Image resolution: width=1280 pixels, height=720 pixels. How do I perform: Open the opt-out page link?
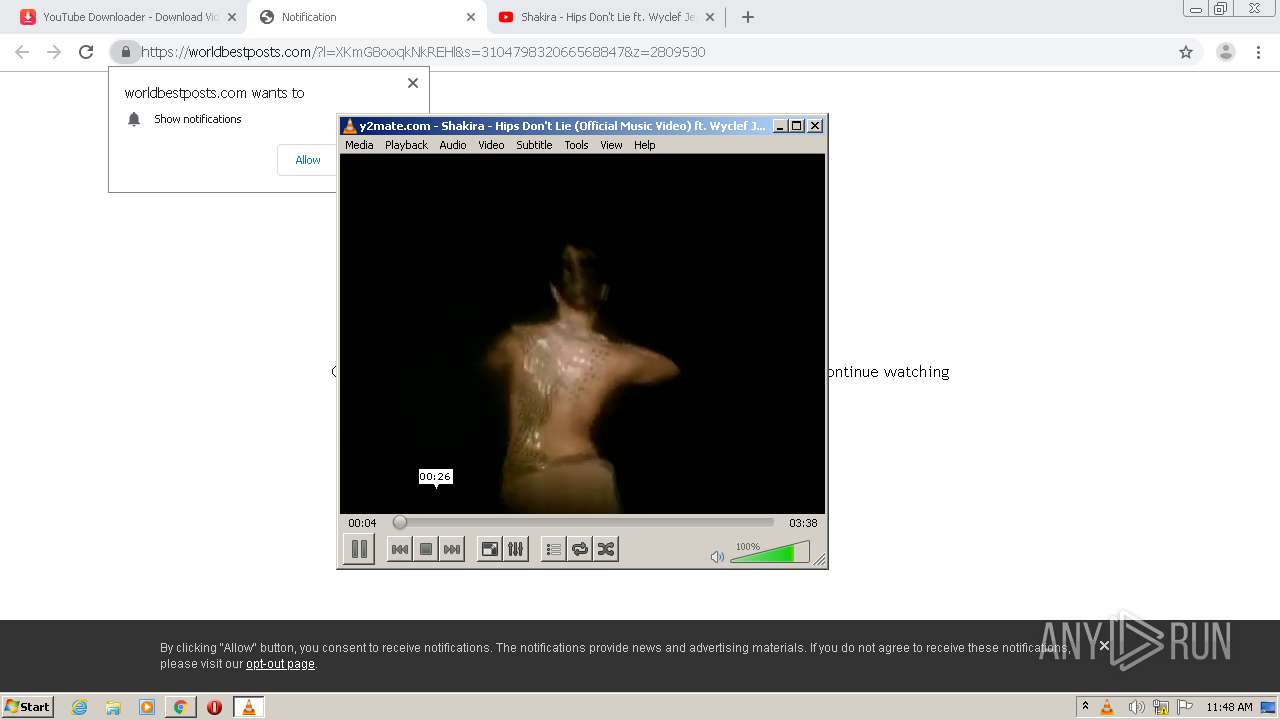pyautogui.click(x=280, y=664)
